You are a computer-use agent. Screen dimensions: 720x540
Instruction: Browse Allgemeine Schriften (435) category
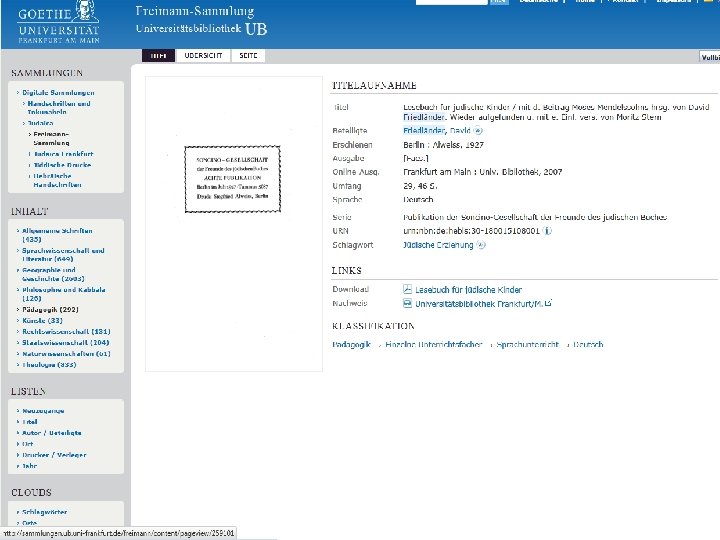click(x=57, y=235)
